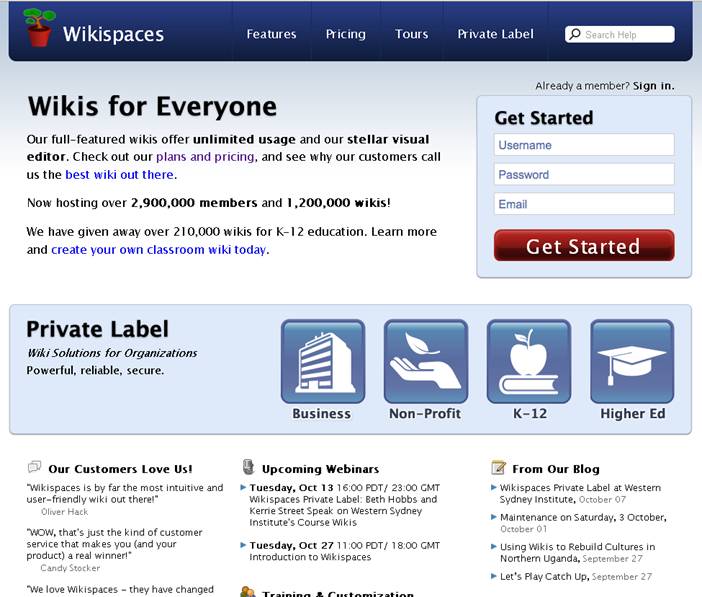Screen dimensions: 702x597
Task: Open the Features menu item
Action: click(271, 34)
